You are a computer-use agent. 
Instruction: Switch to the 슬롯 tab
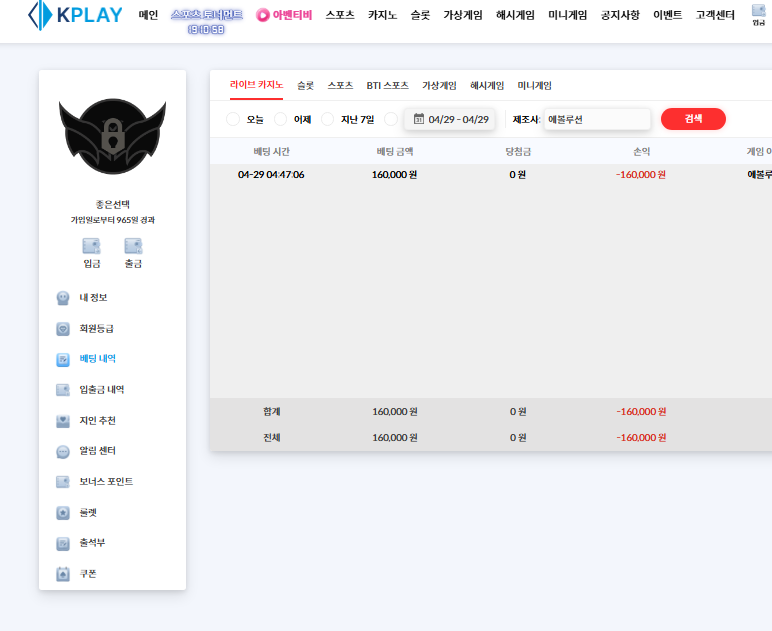click(305, 86)
